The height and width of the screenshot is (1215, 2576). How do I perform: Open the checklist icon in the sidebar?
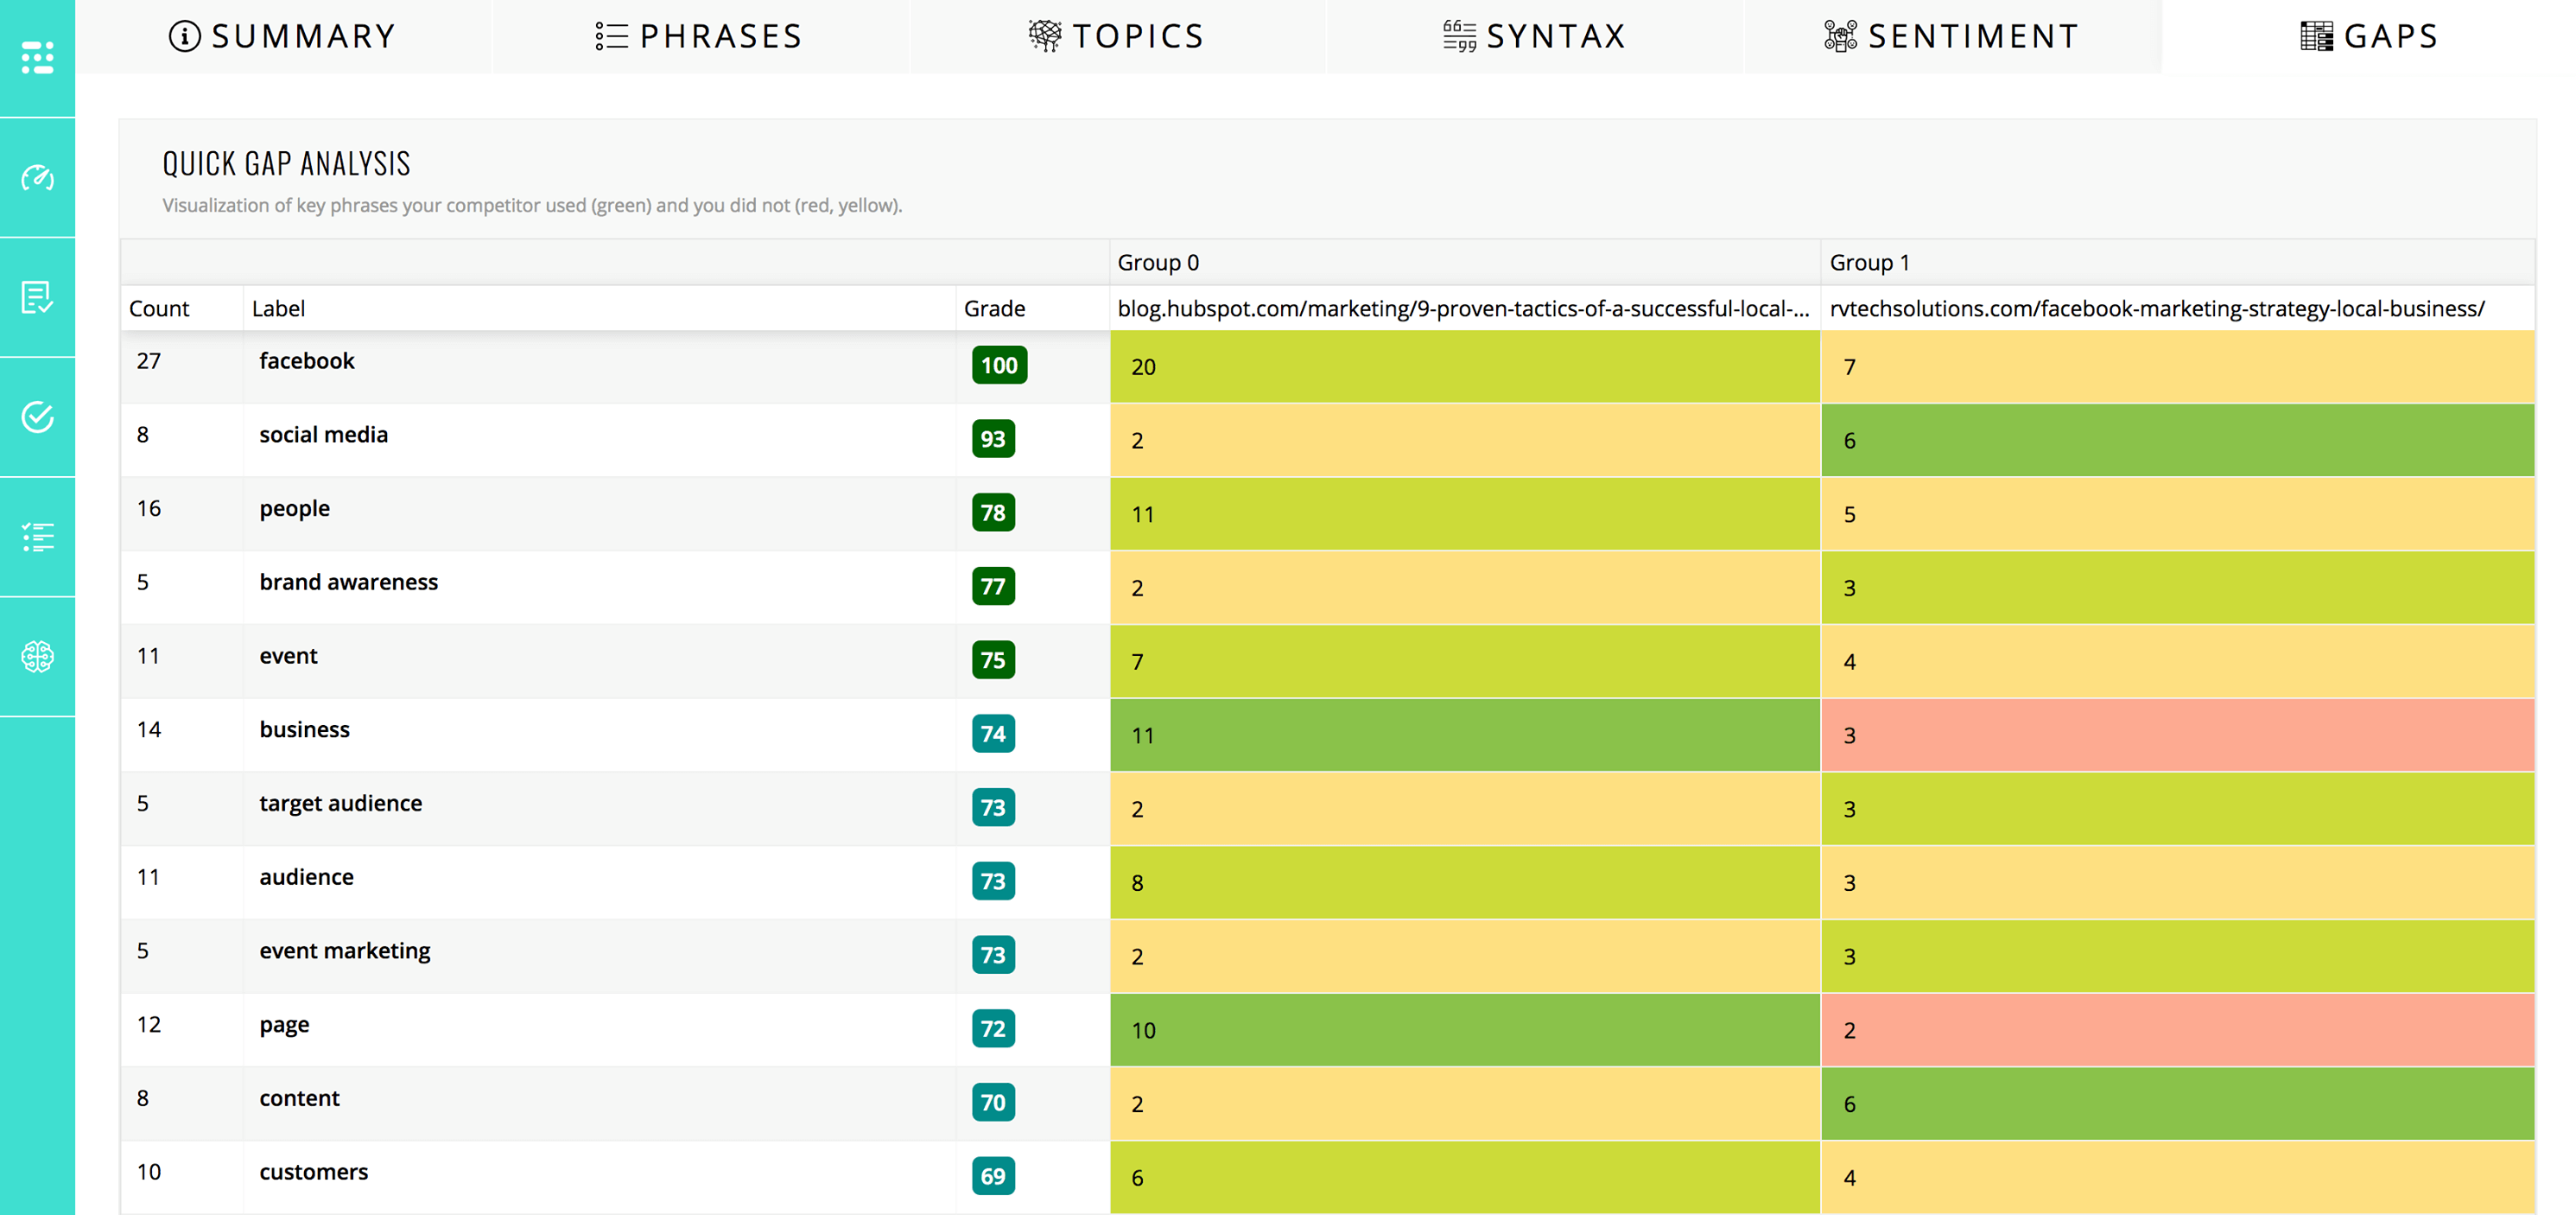click(x=37, y=537)
